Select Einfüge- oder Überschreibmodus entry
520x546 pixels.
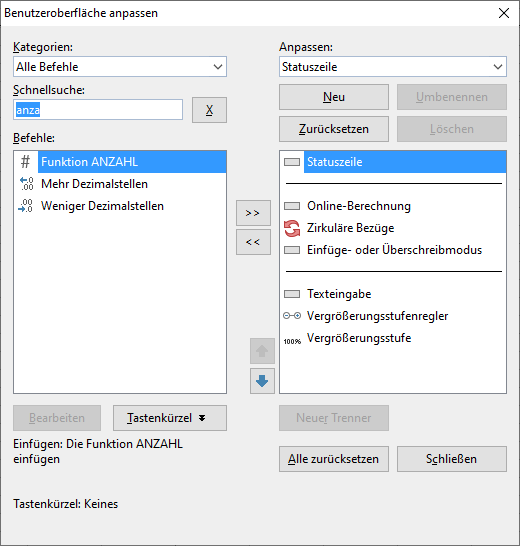tap(393, 250)
